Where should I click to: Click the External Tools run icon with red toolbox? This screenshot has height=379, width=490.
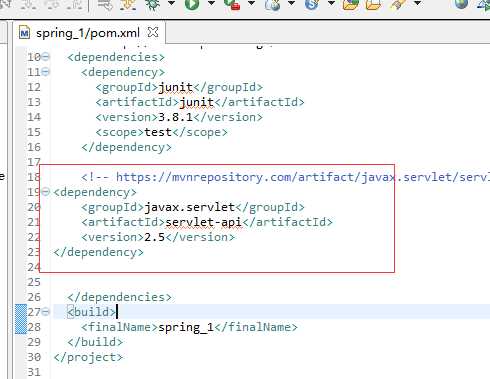(x=232, y=4)
